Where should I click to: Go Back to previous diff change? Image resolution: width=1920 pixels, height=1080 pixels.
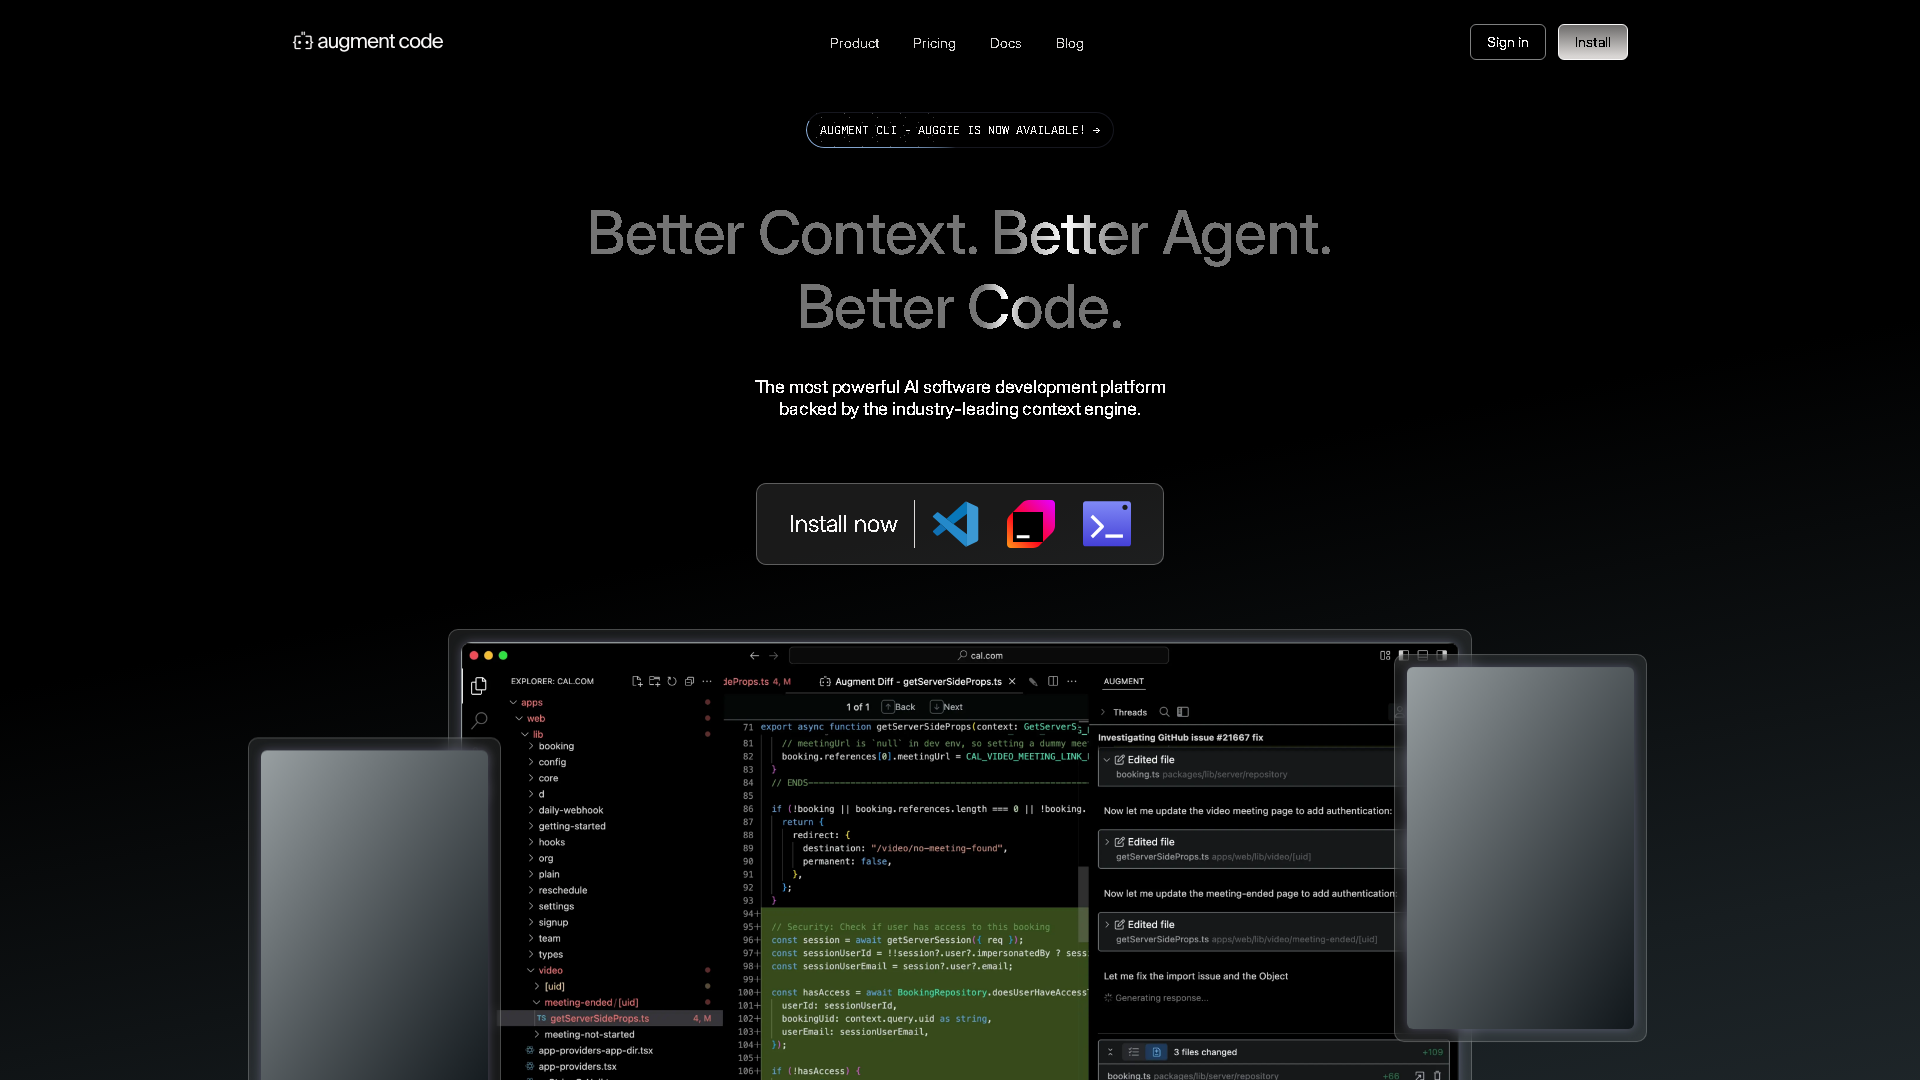(898, 707)
